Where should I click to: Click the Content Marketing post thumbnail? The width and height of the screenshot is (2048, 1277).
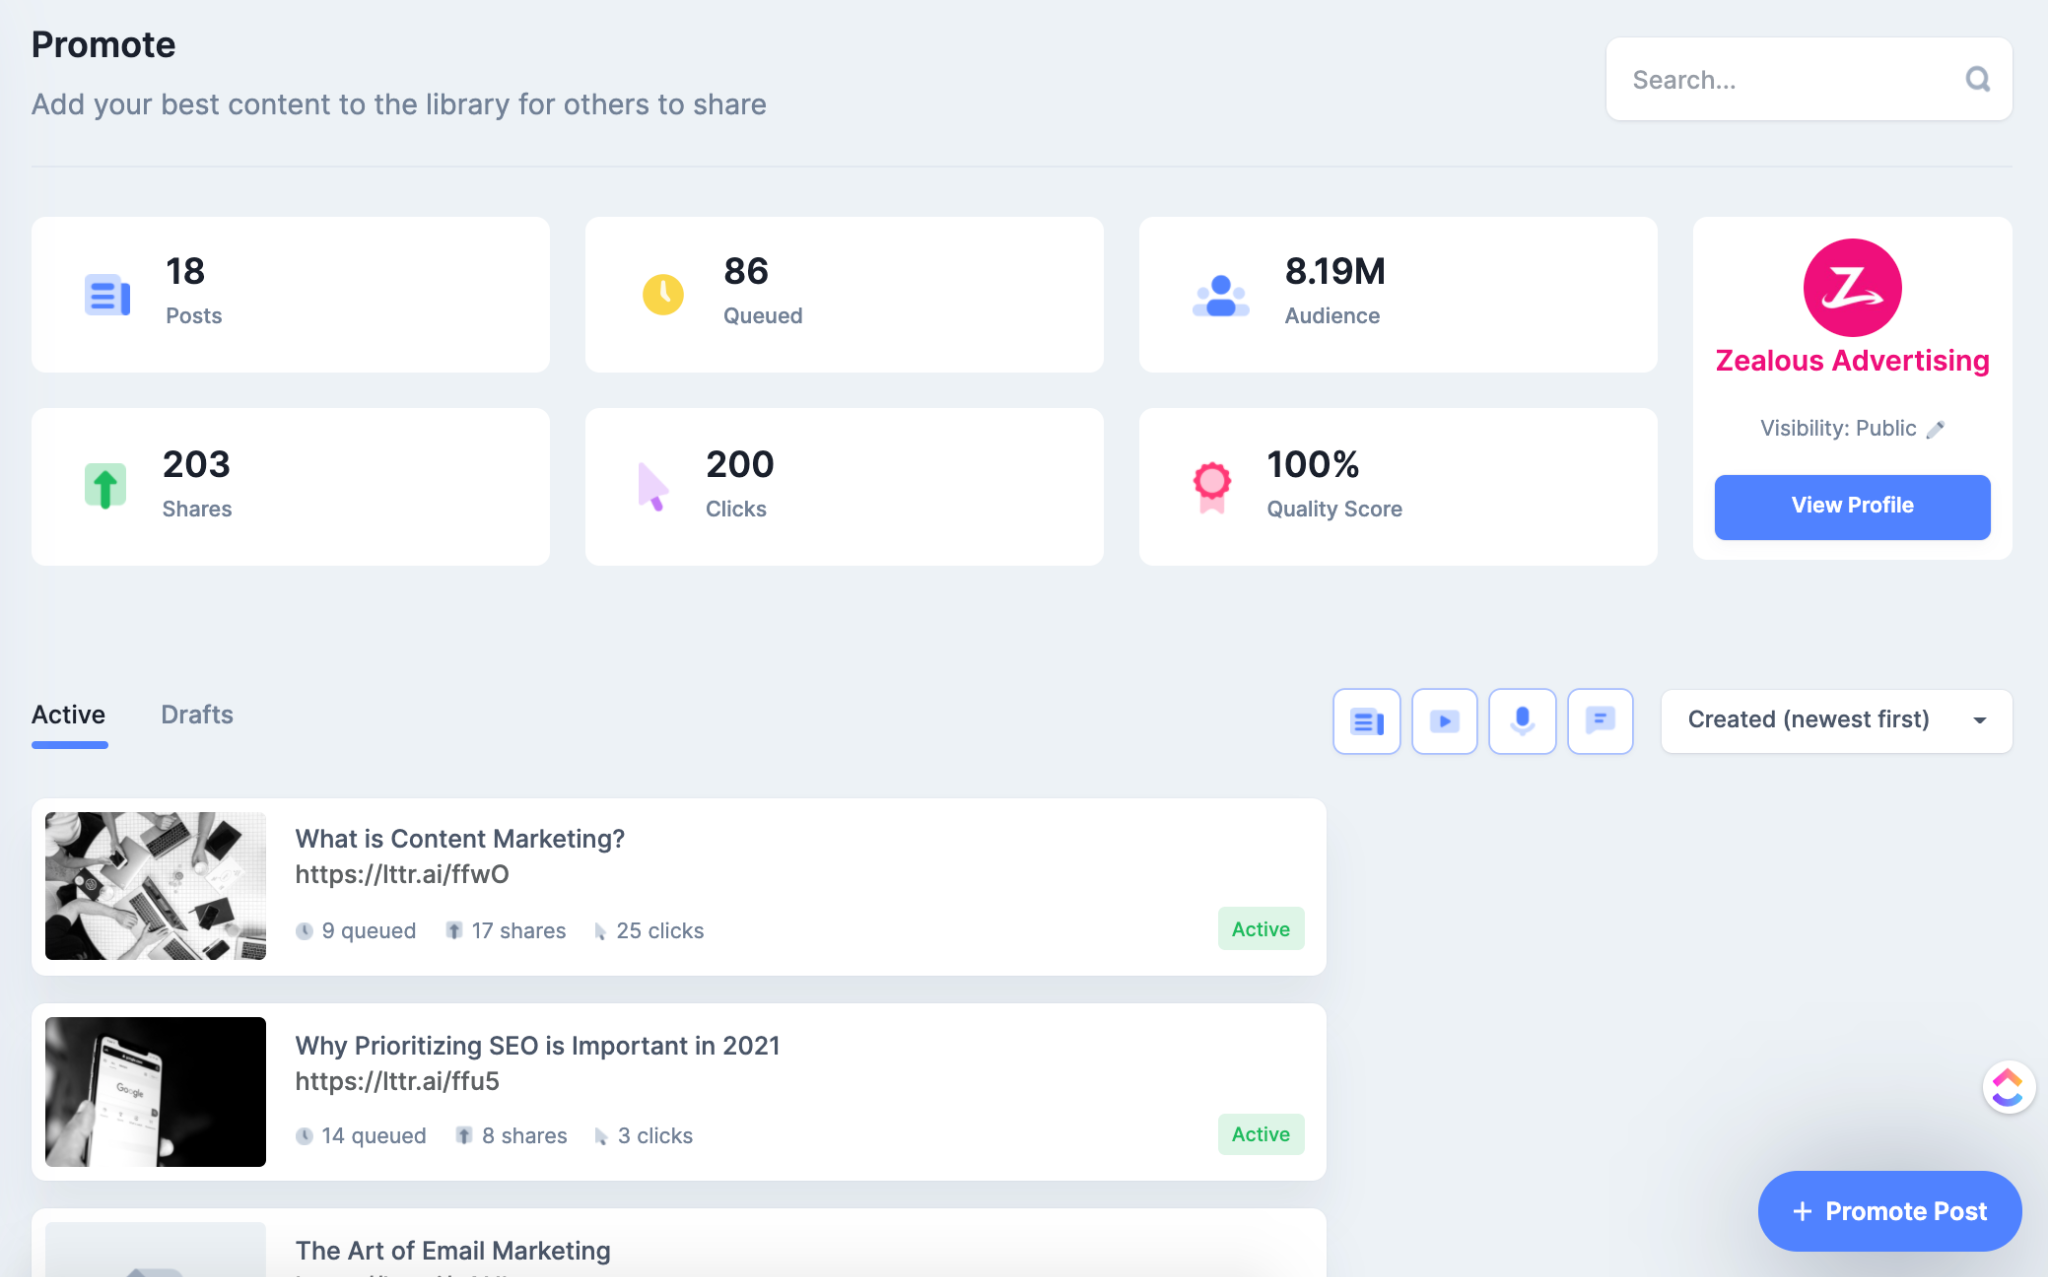155,886
